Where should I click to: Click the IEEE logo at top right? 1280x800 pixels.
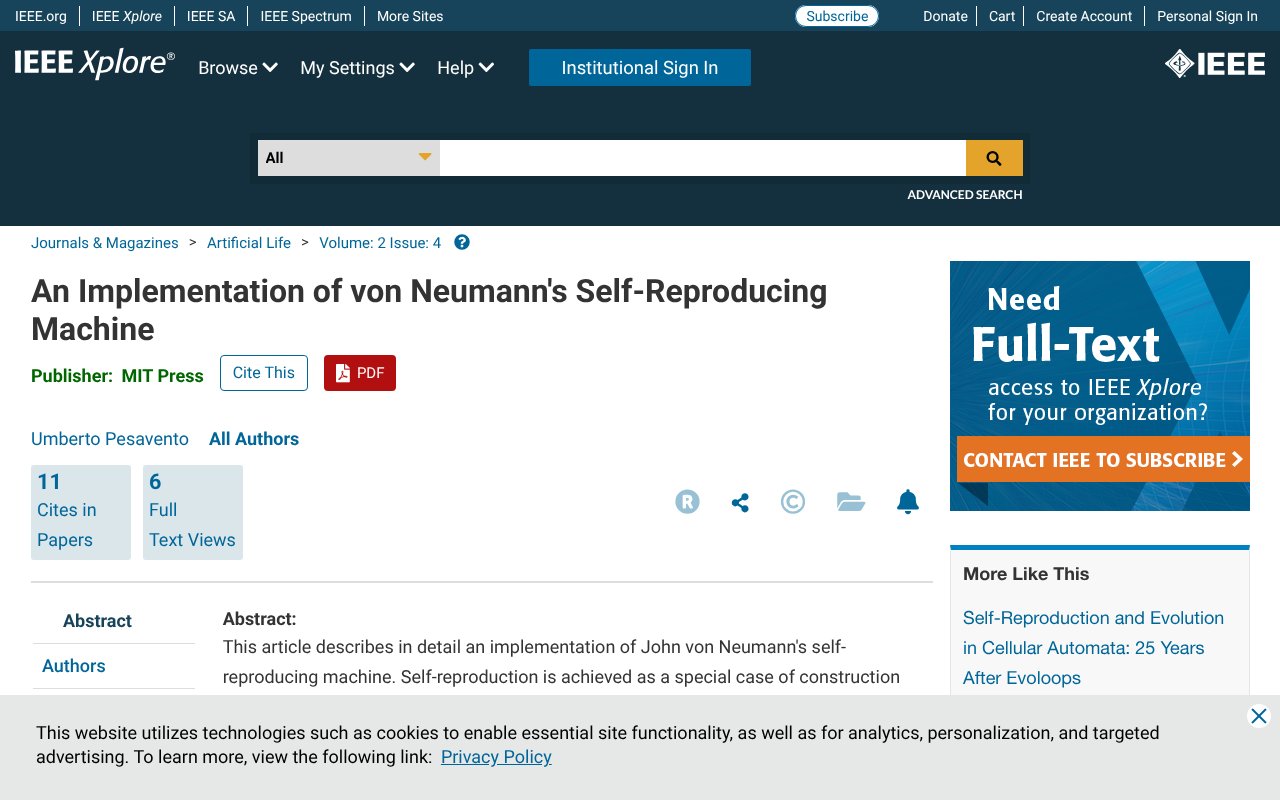[x=1215, y=64]
